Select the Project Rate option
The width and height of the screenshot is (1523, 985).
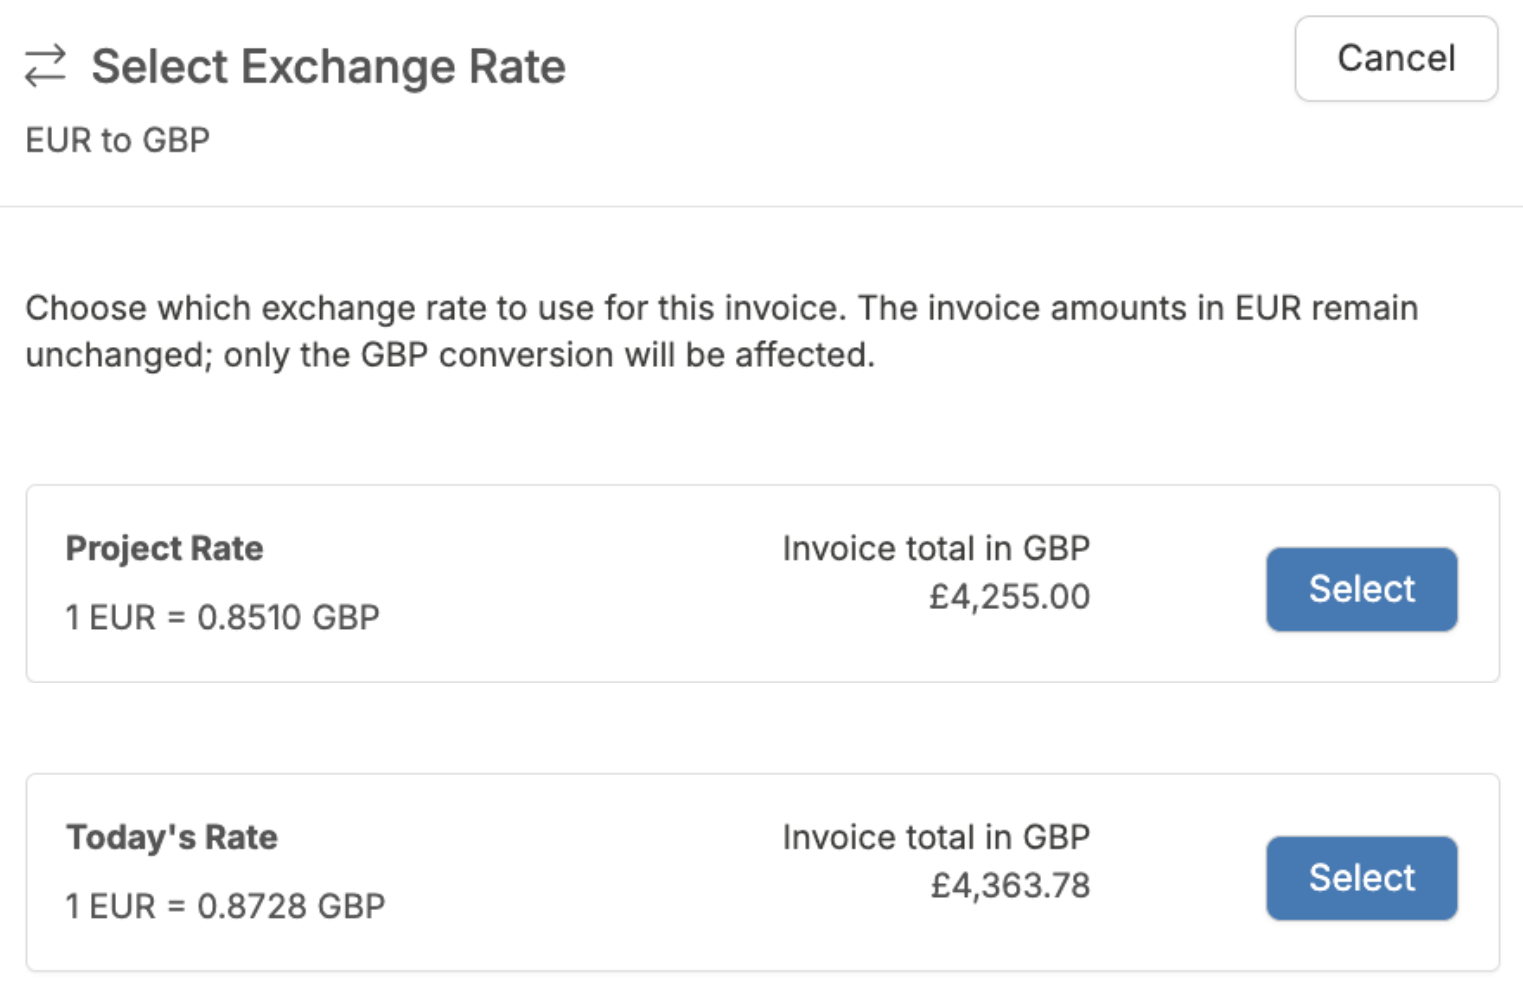(1360, 589)
